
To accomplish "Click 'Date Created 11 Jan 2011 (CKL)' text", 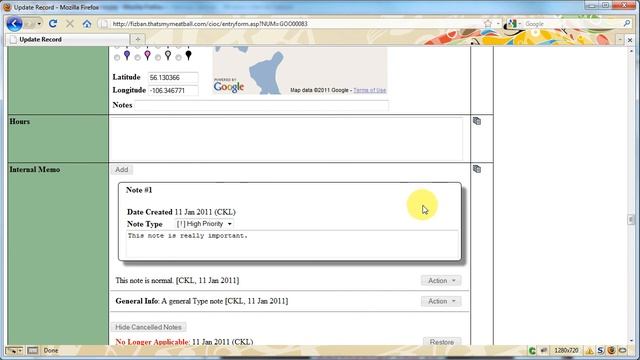I will point(181,212).
